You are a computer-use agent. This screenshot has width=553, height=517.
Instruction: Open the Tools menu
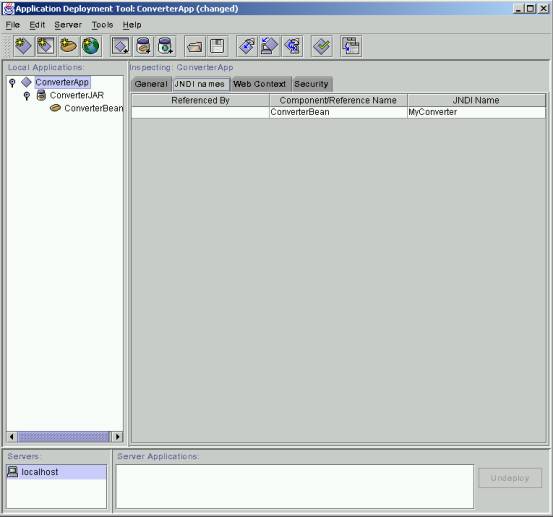pyautogui.click(x=102, y=25)
